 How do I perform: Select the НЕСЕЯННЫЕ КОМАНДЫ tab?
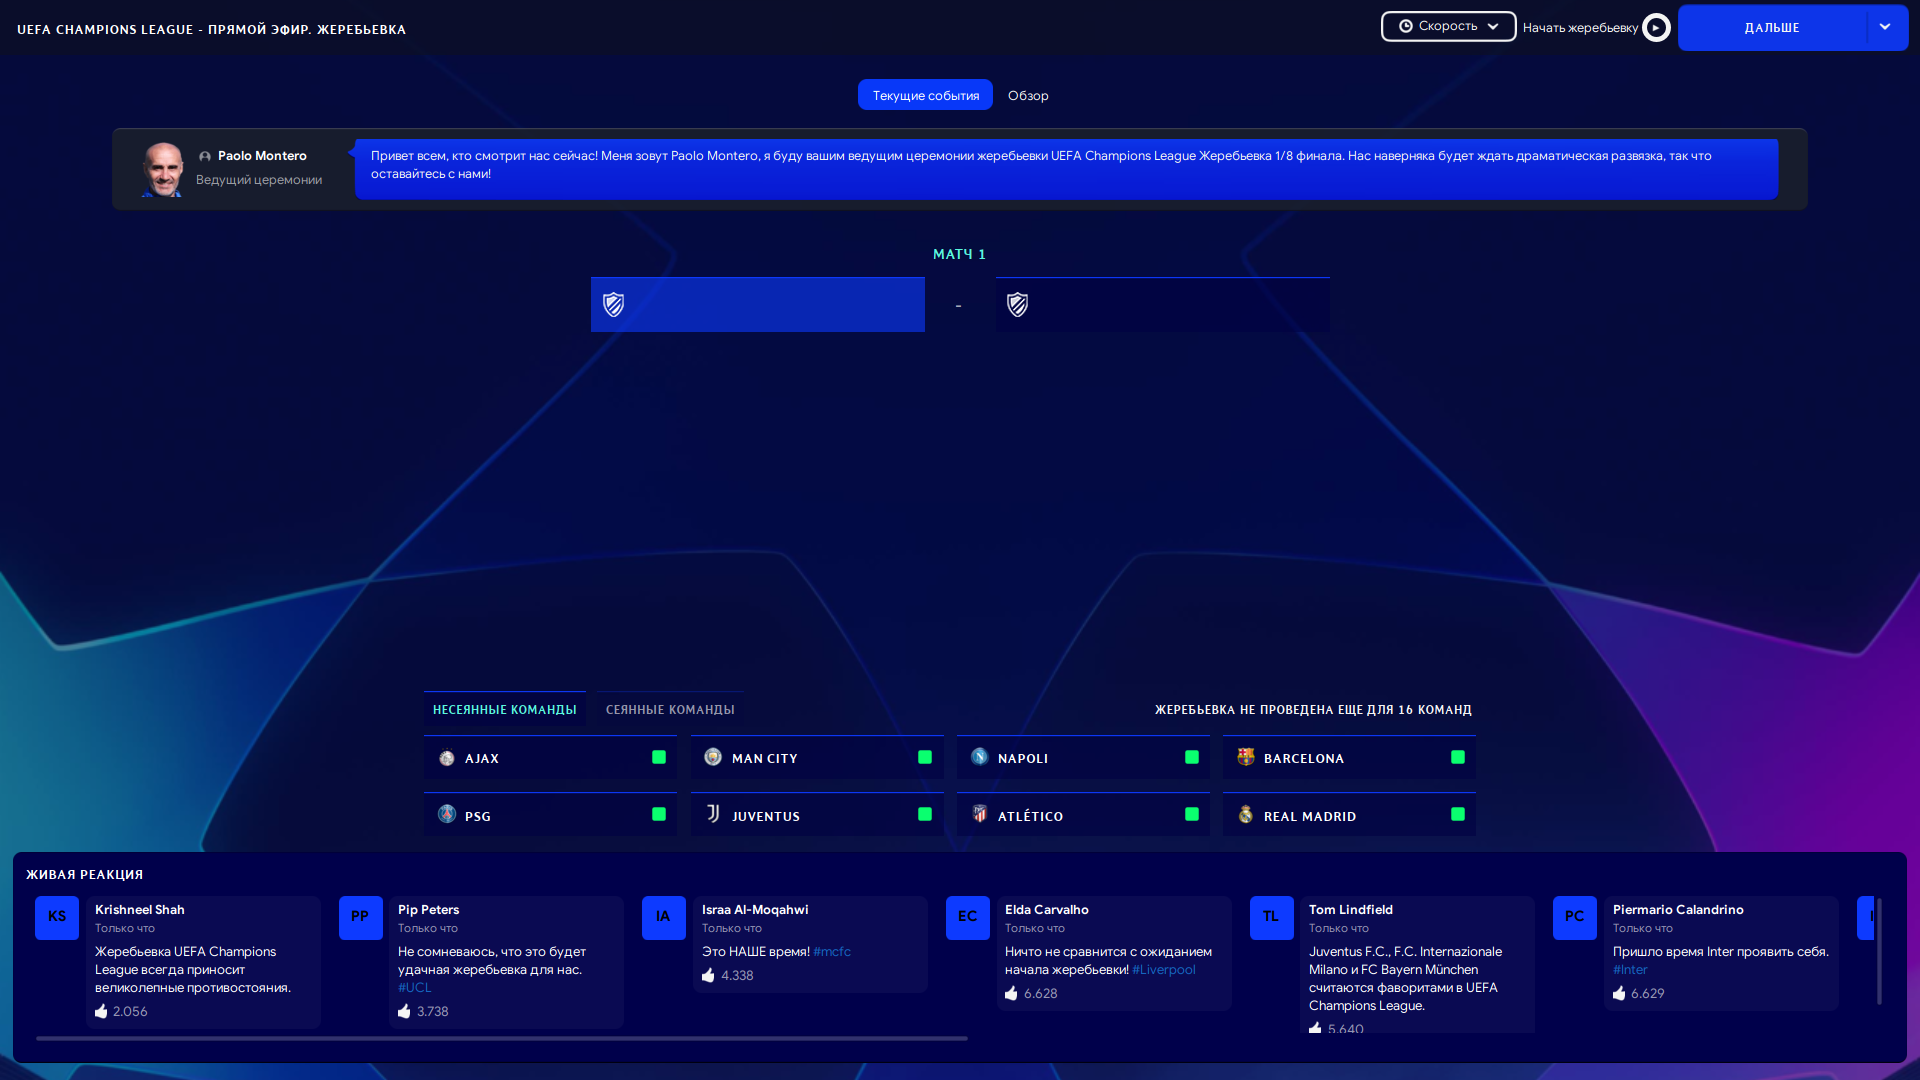click(504, 709)
